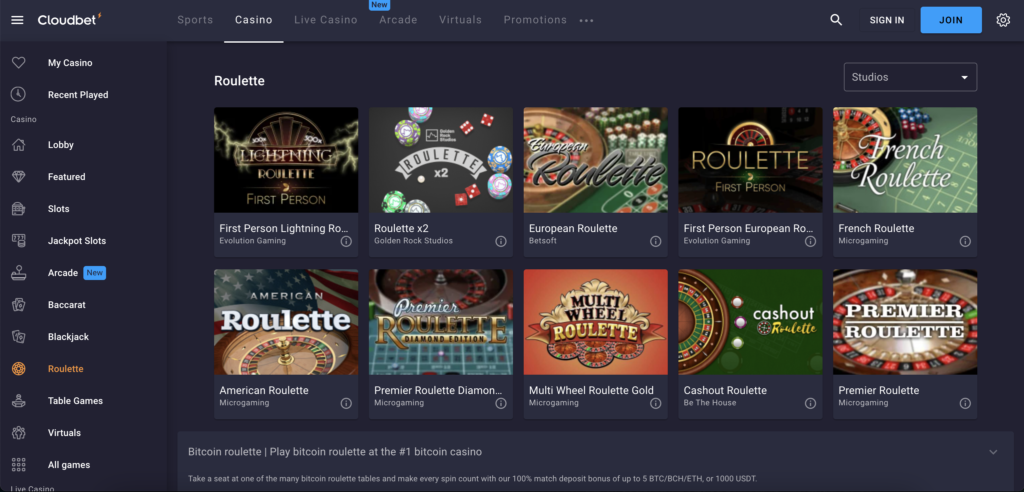Open Table Games in sidebar
This screenshot has width=1024, height=492.
point(75,401)
